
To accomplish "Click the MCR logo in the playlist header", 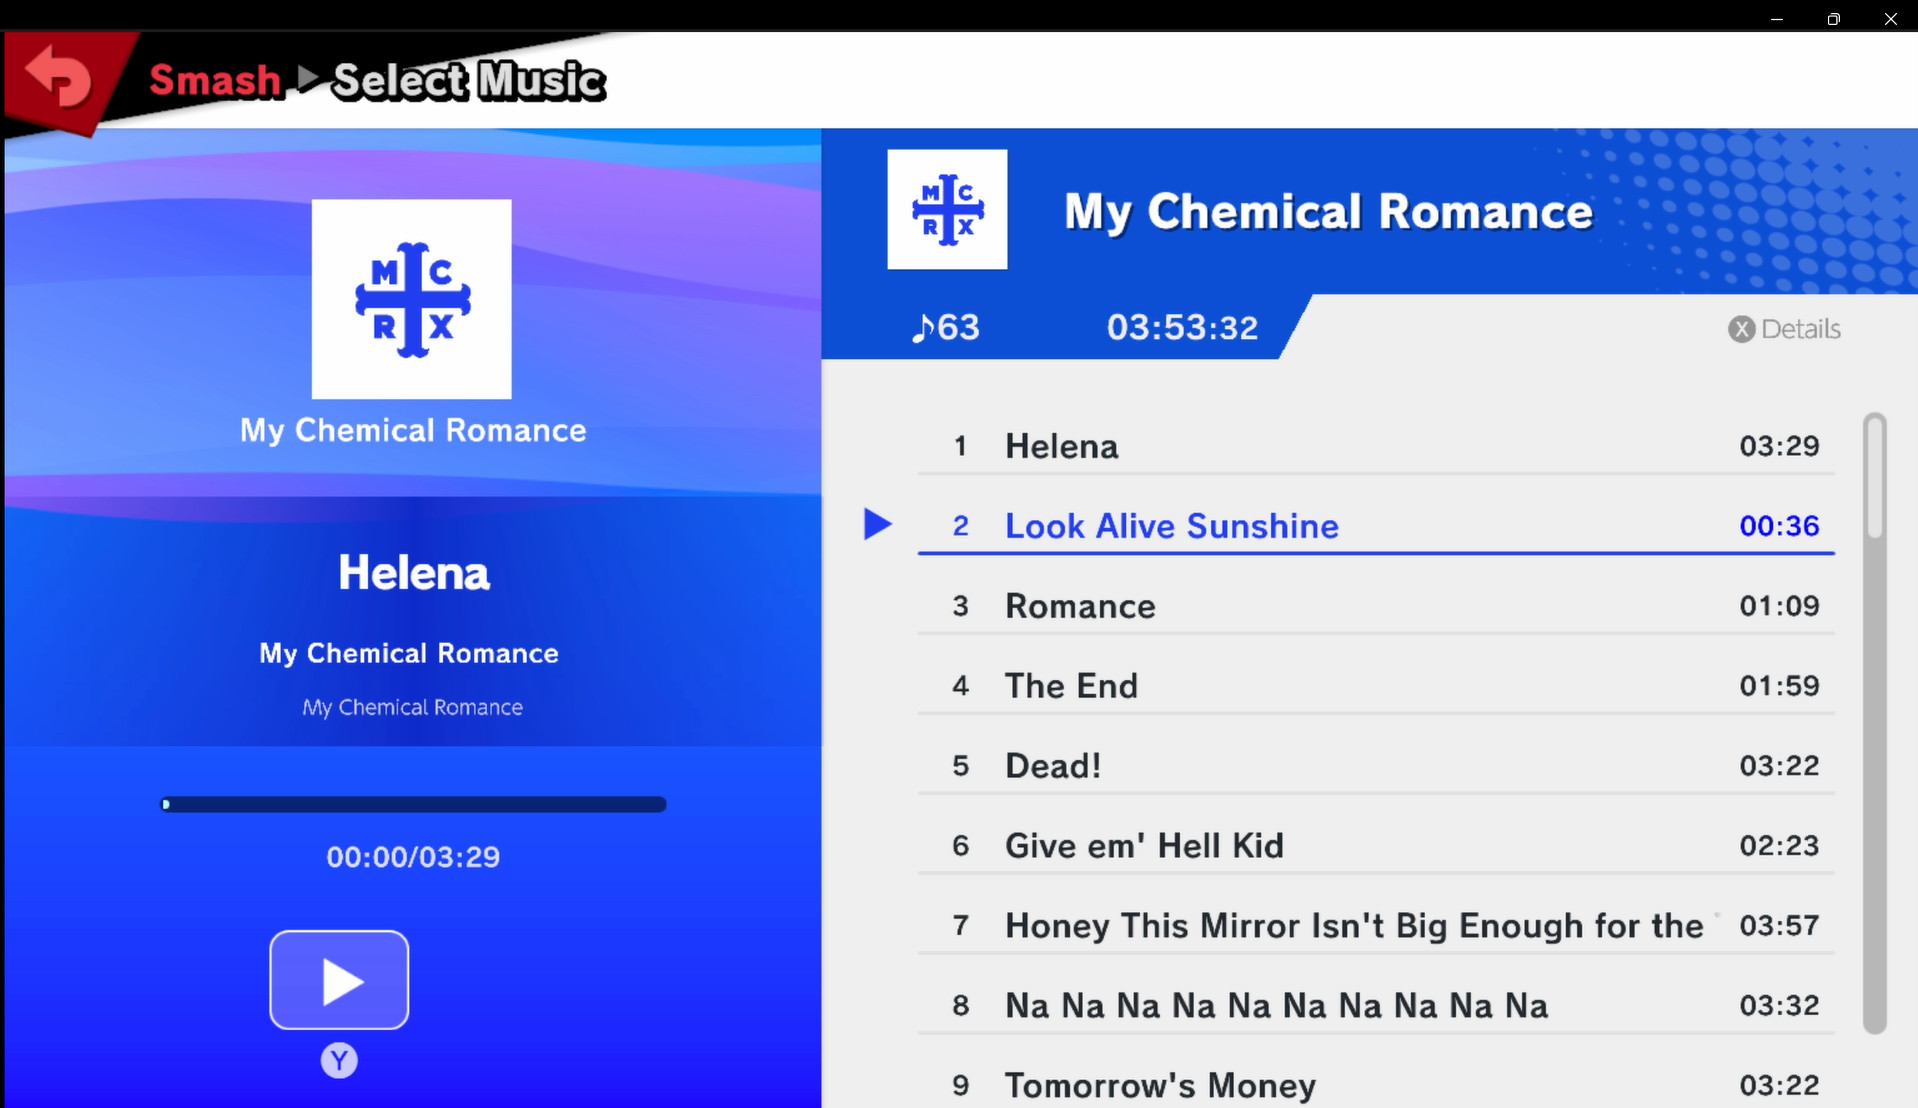I will pyautogui.click(x=946, y=209).
